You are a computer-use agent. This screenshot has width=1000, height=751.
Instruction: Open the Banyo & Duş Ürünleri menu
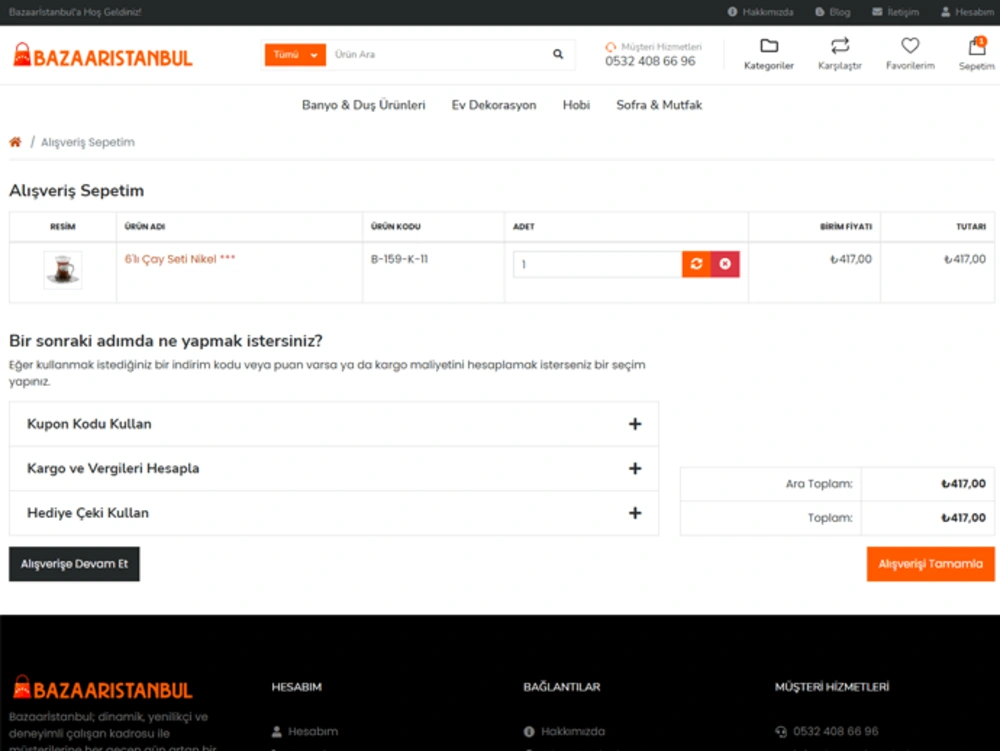tap(364, 105)
